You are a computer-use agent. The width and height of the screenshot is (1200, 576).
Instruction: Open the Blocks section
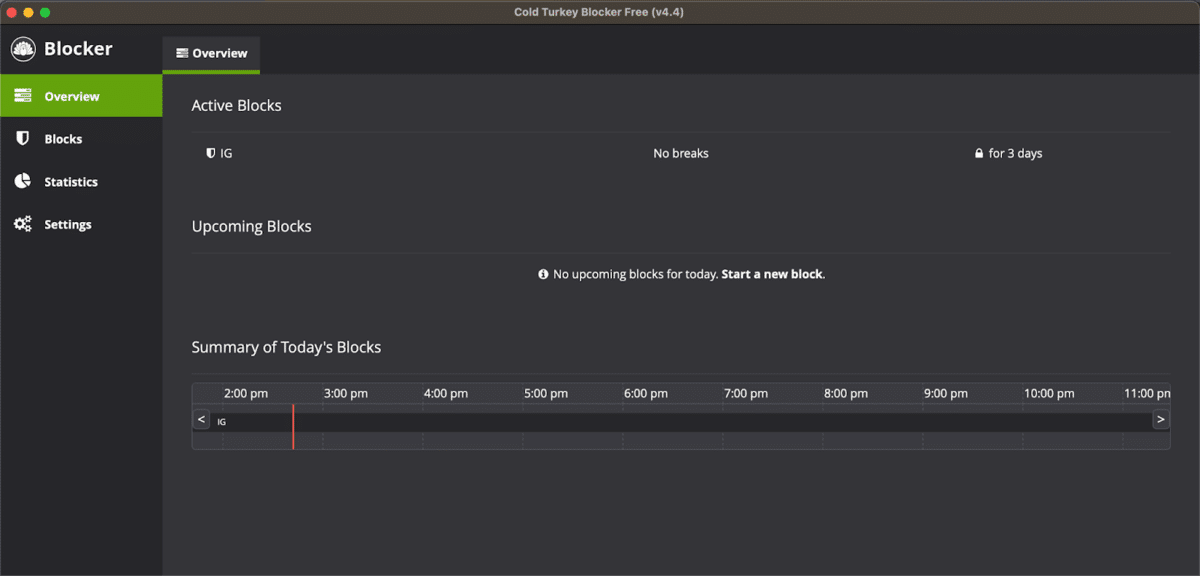coord(81,139)
